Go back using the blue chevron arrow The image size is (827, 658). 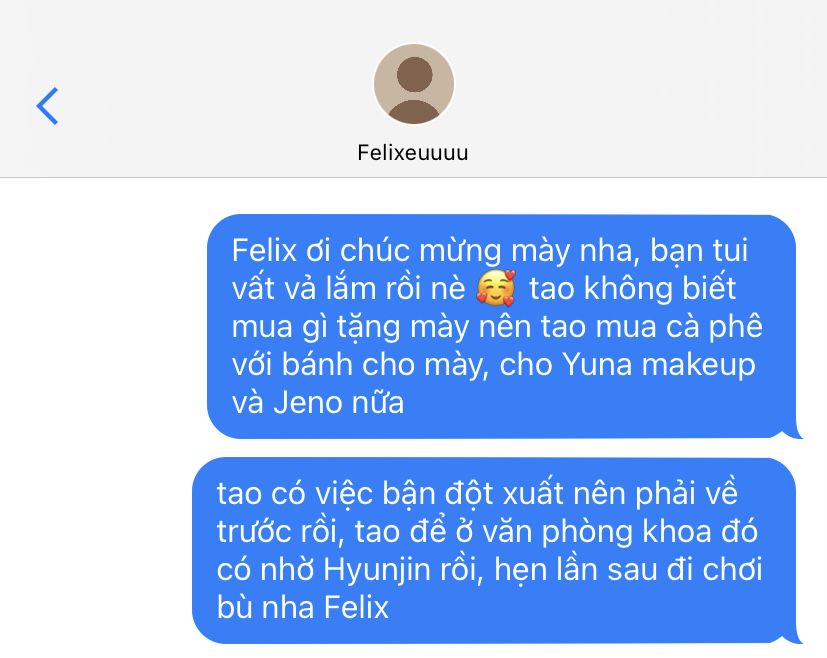(x=47, y=106)
